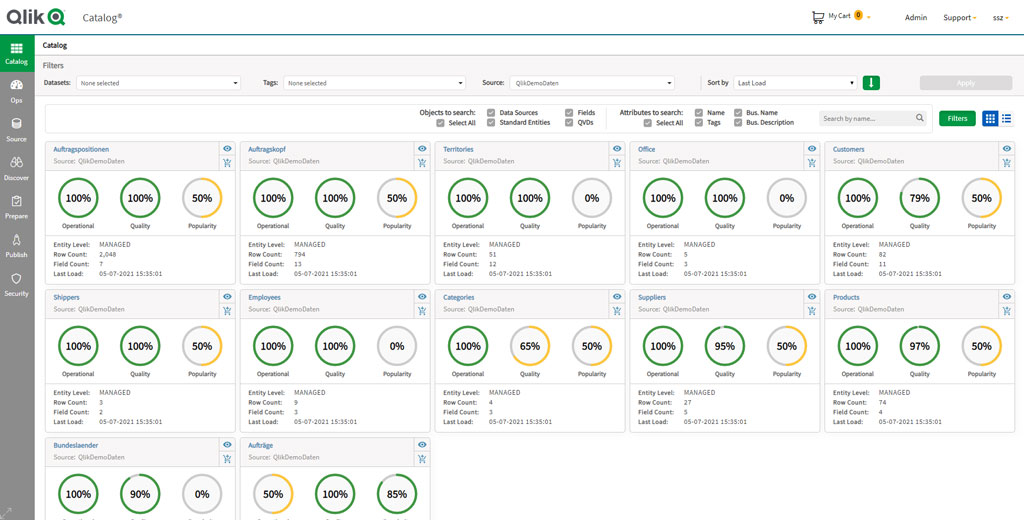Add Employees entity to cart

tap(423, 311)
